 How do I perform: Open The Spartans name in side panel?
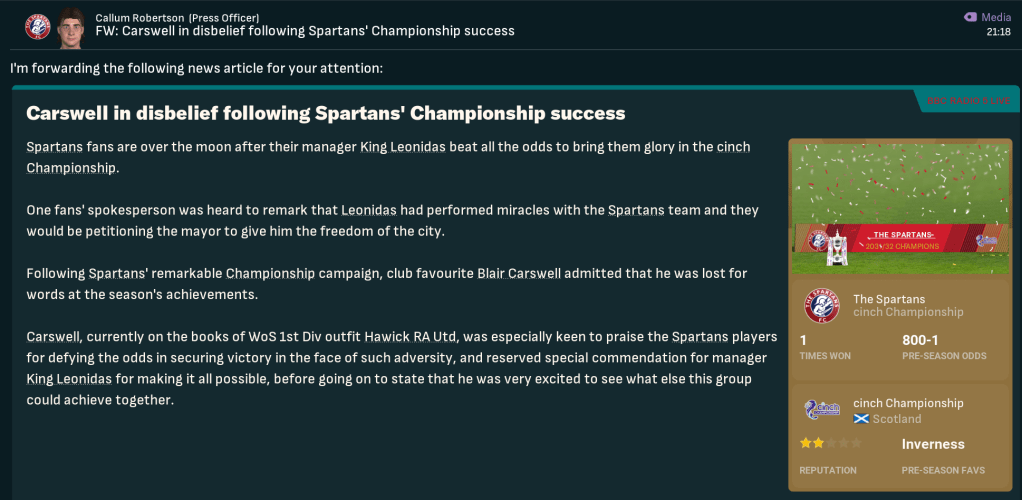889,299
